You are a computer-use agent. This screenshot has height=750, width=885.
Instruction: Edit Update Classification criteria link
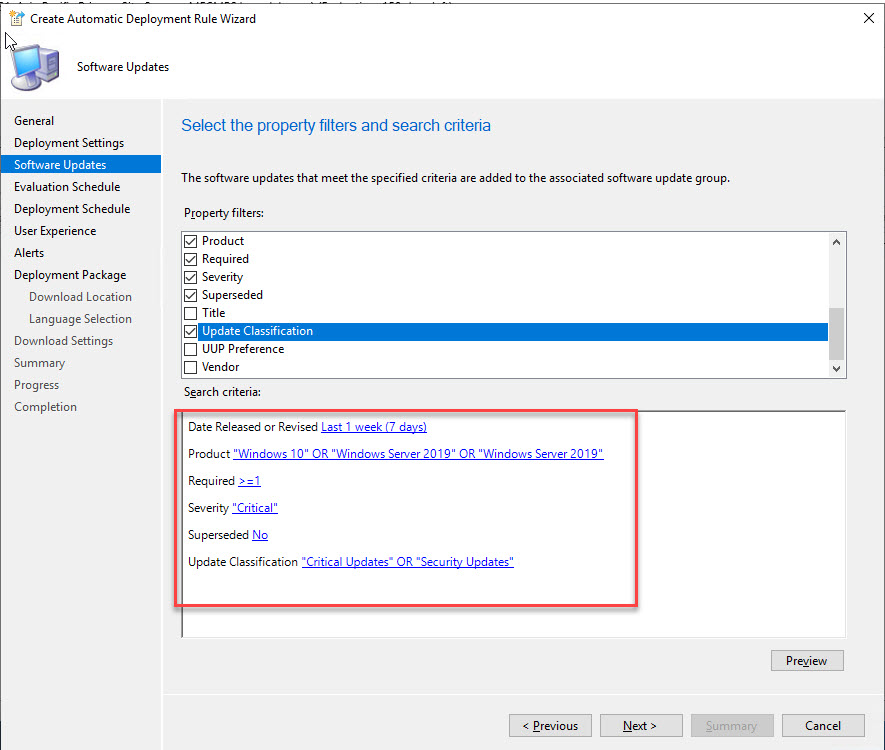coord(407,562)
